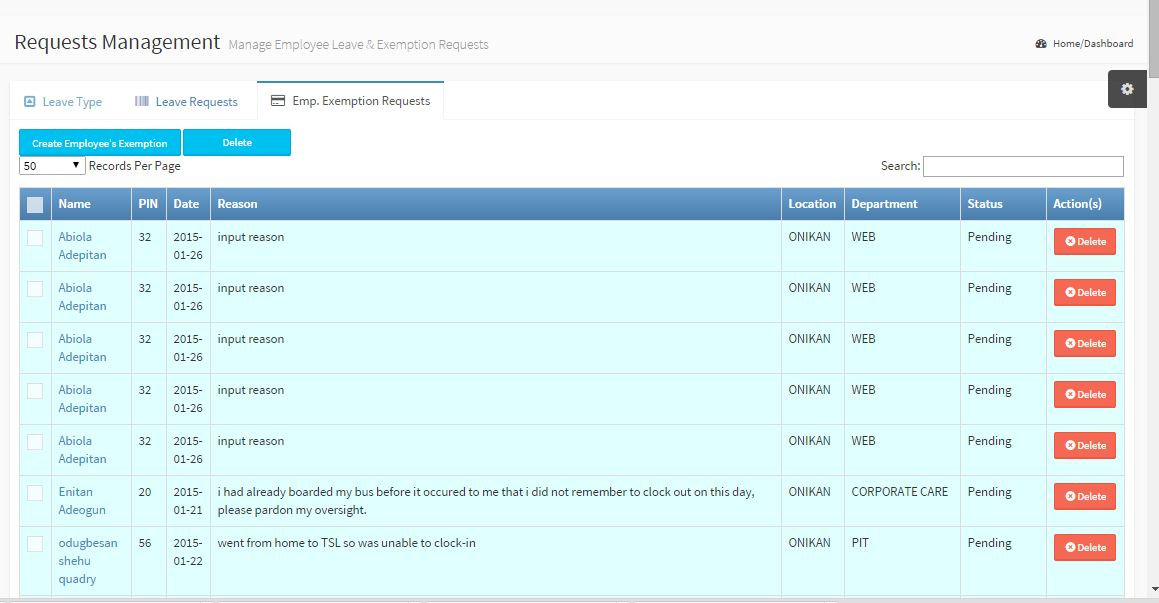The image size is (1159, 603).
Task: Click the Home/Dashboard icon
Action: pos(1041,44)
